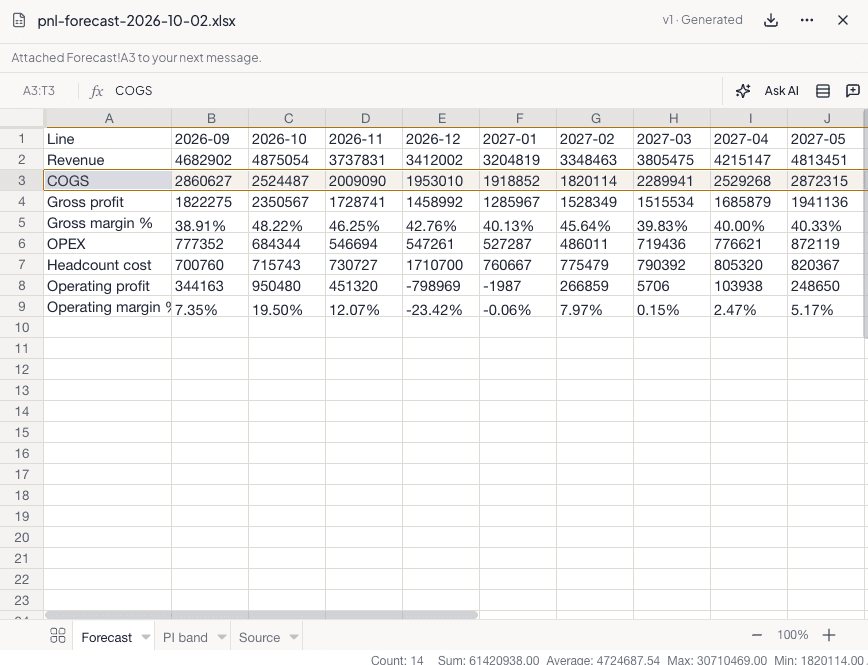Click the Ask AI button label
Screen dimensions: 868x665
[x=781, y=91]
